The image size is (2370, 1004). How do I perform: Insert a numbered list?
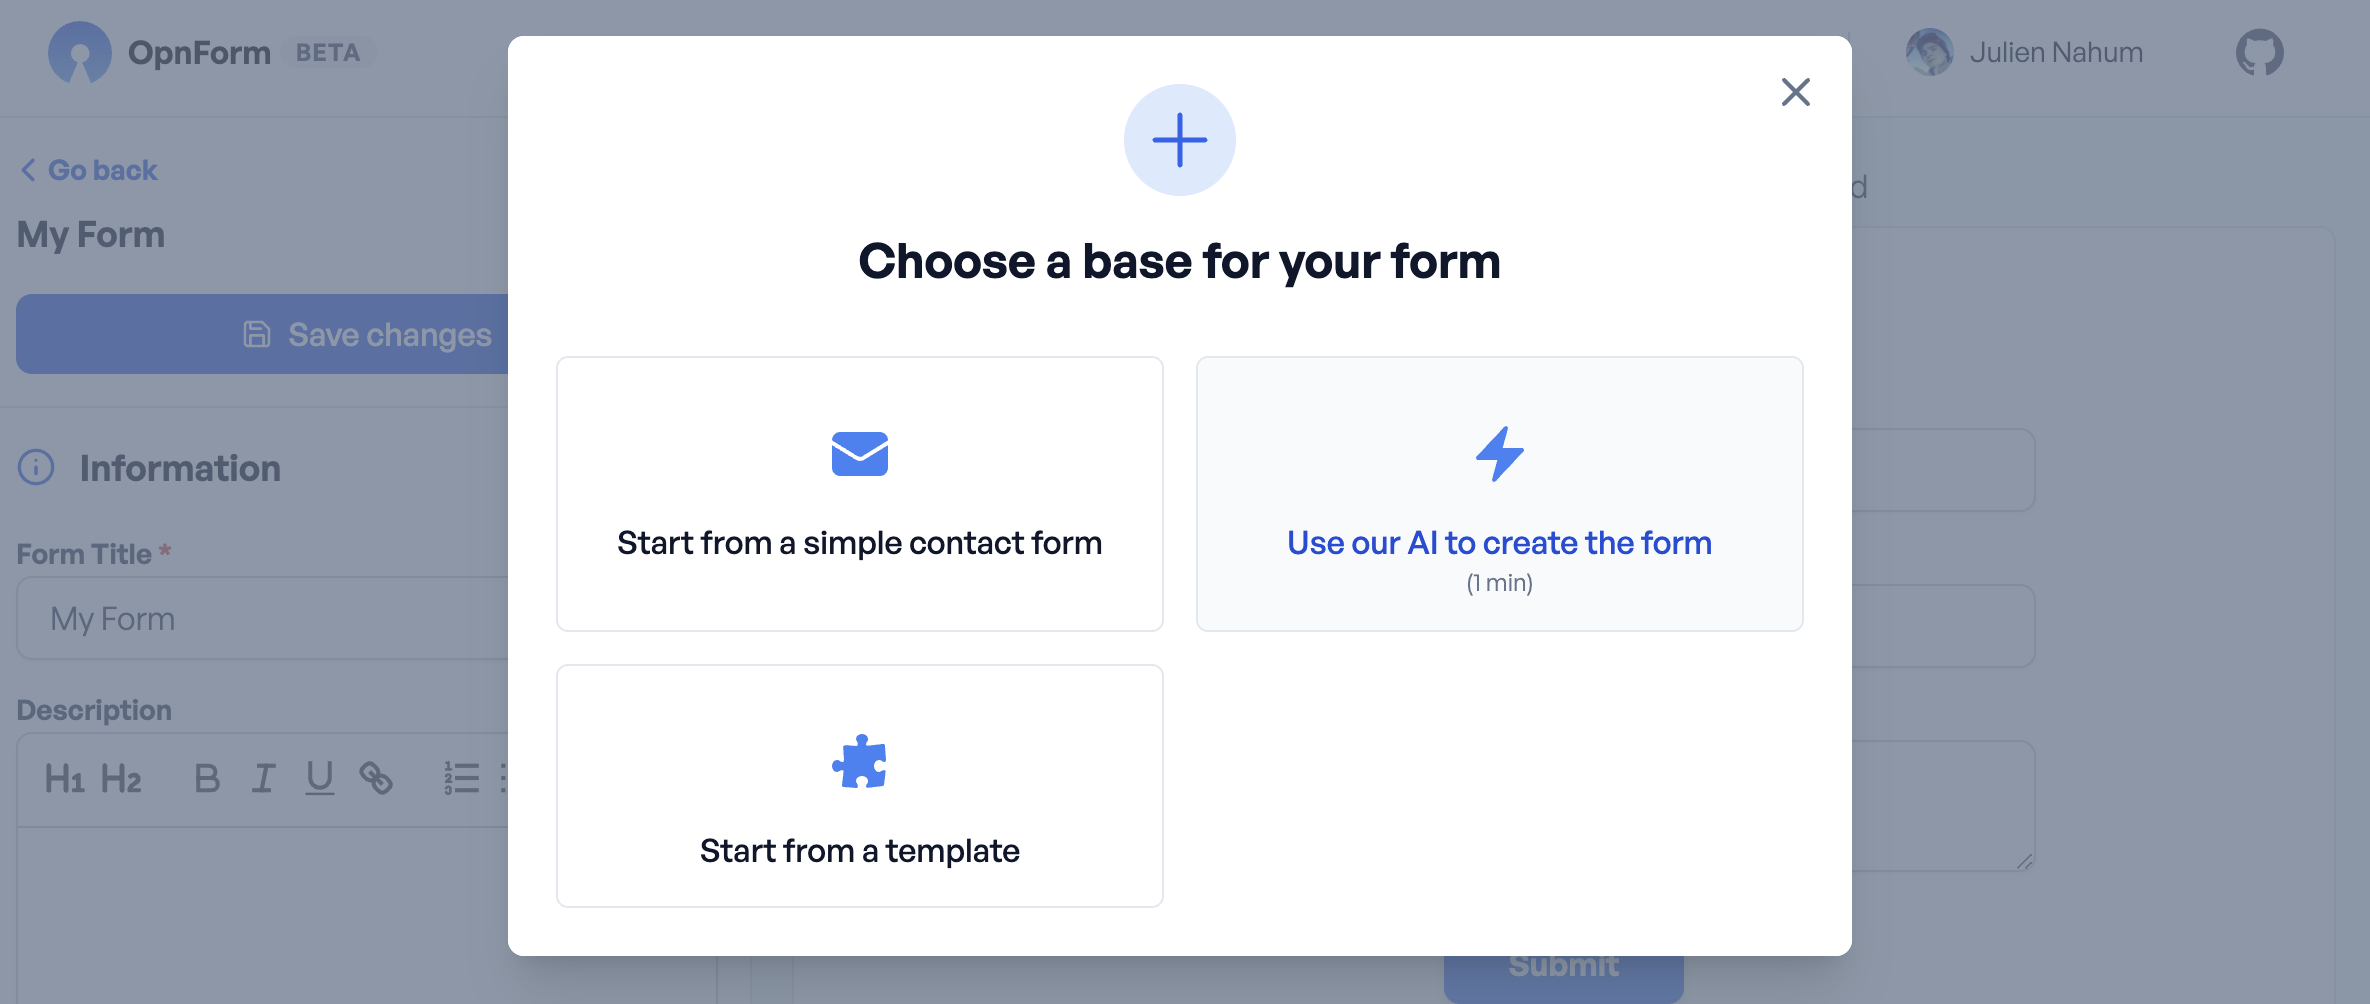pyautogui.click(x=461, y=778)
